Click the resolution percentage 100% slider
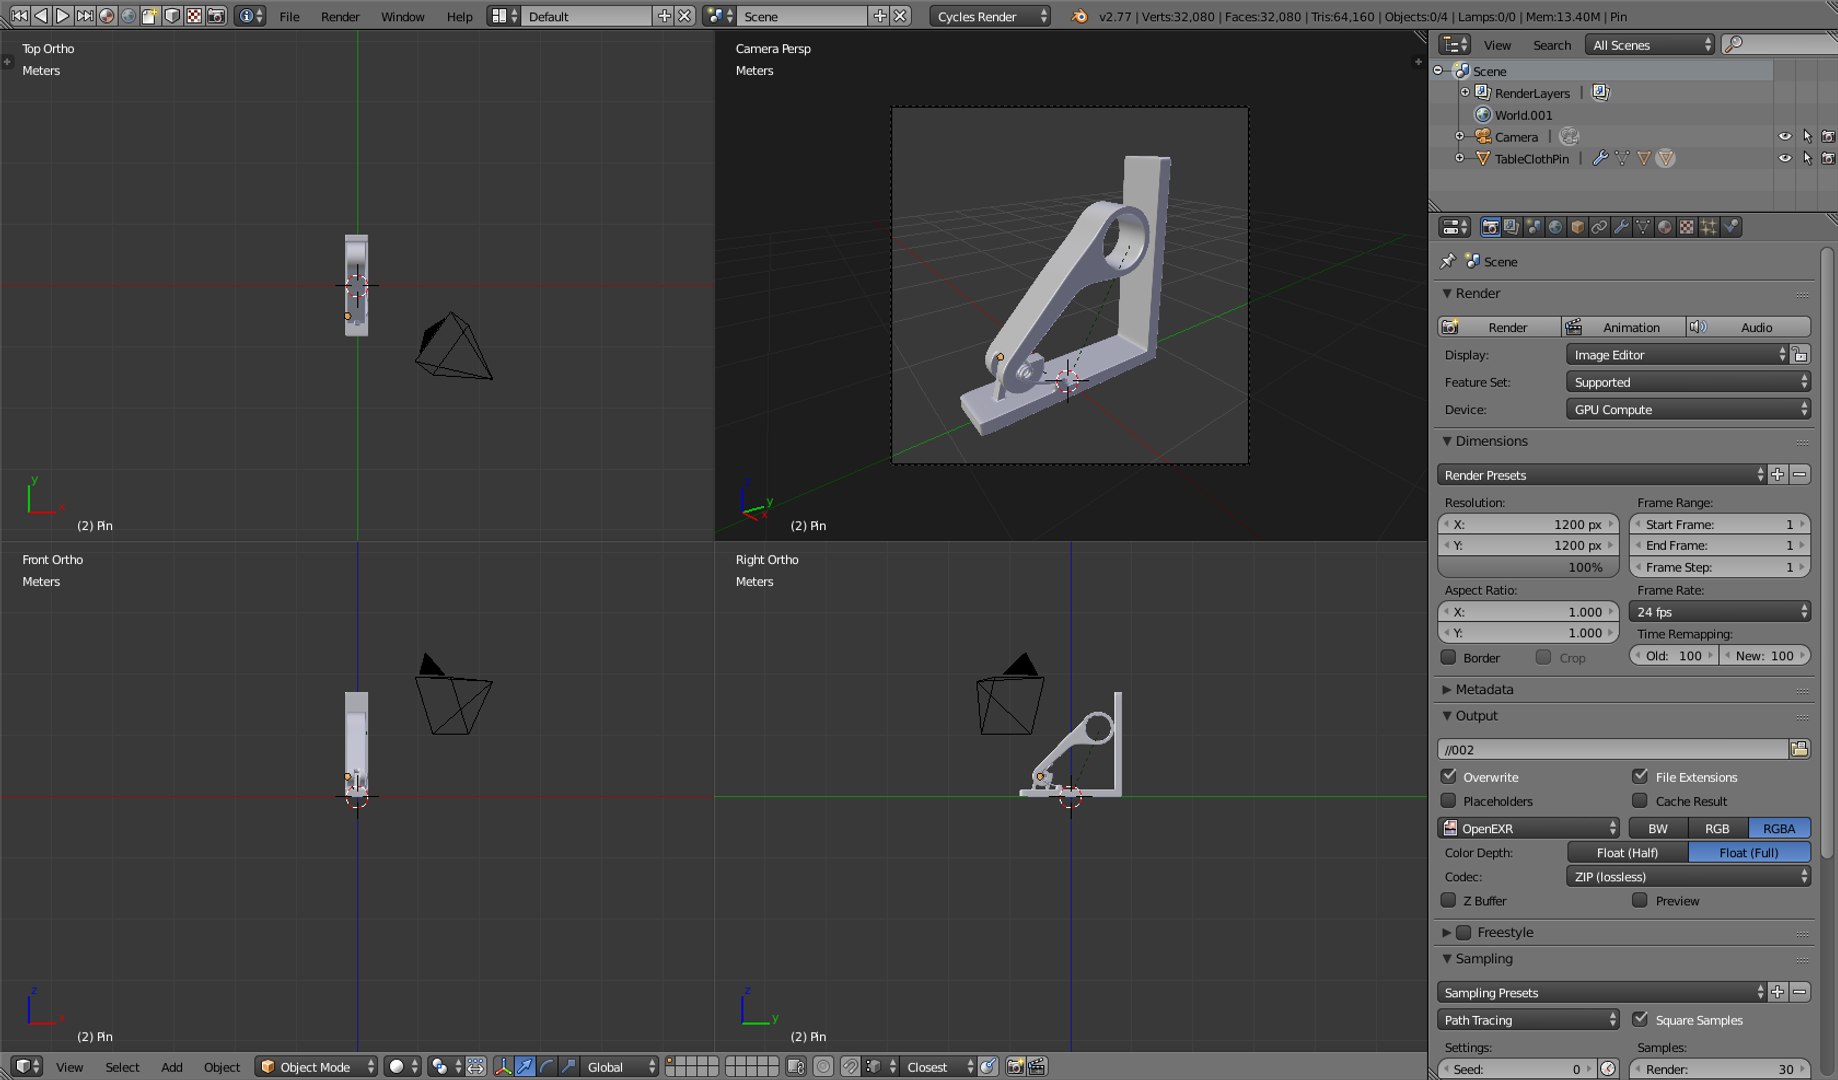1838x1080 pixels. pyautogui.click(x=1528, y=567)
